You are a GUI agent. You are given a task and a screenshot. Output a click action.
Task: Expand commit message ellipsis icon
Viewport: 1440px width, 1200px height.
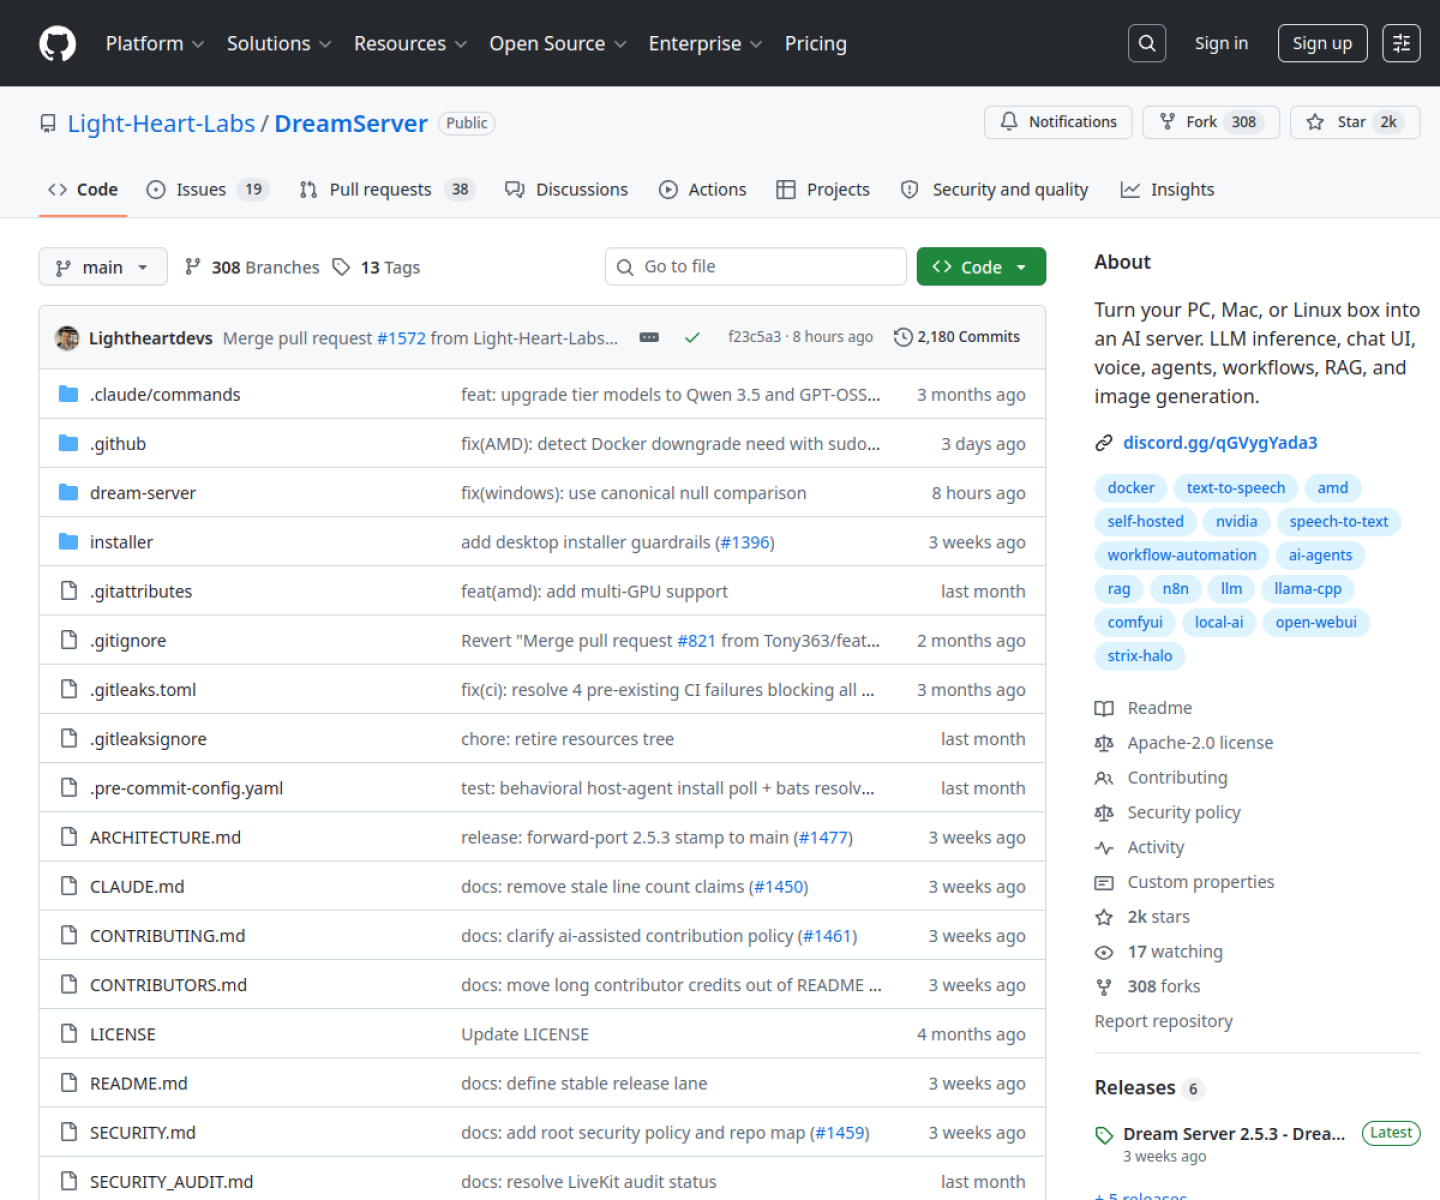[x=649, y=338]
